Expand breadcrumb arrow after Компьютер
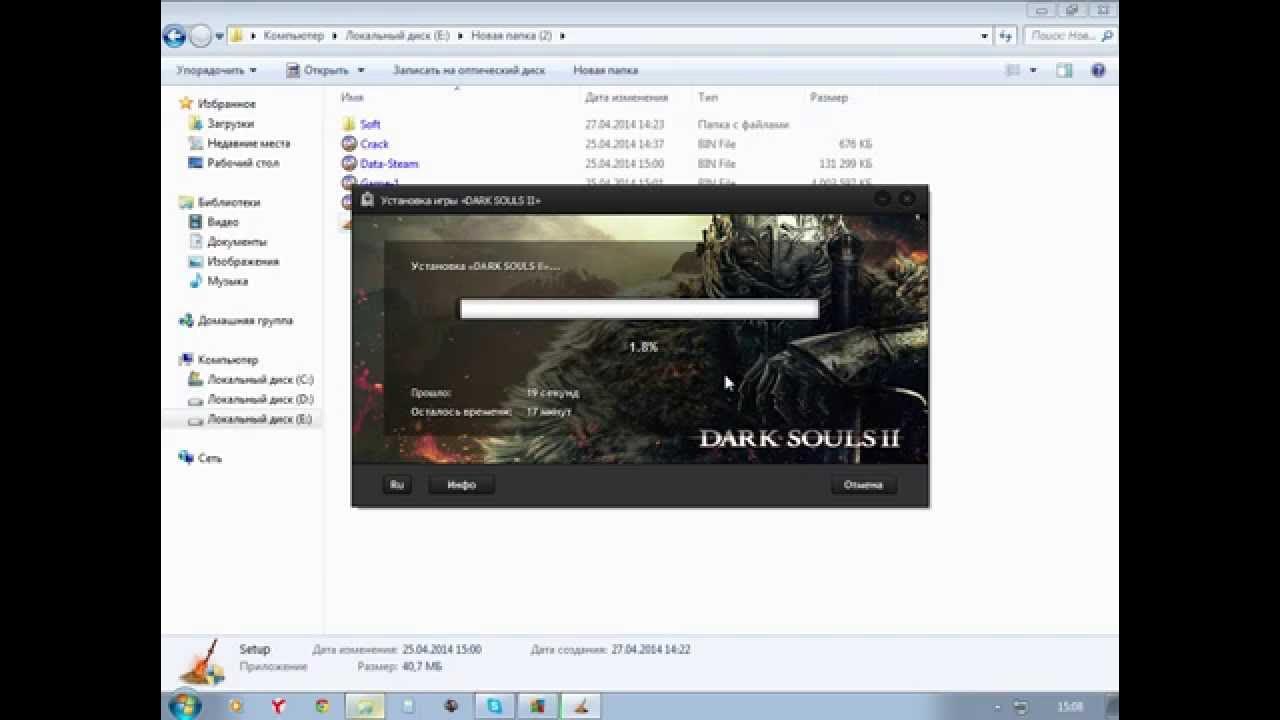Screen dimensions: 1280x720 pyautogui.click(x=335, y=35)
